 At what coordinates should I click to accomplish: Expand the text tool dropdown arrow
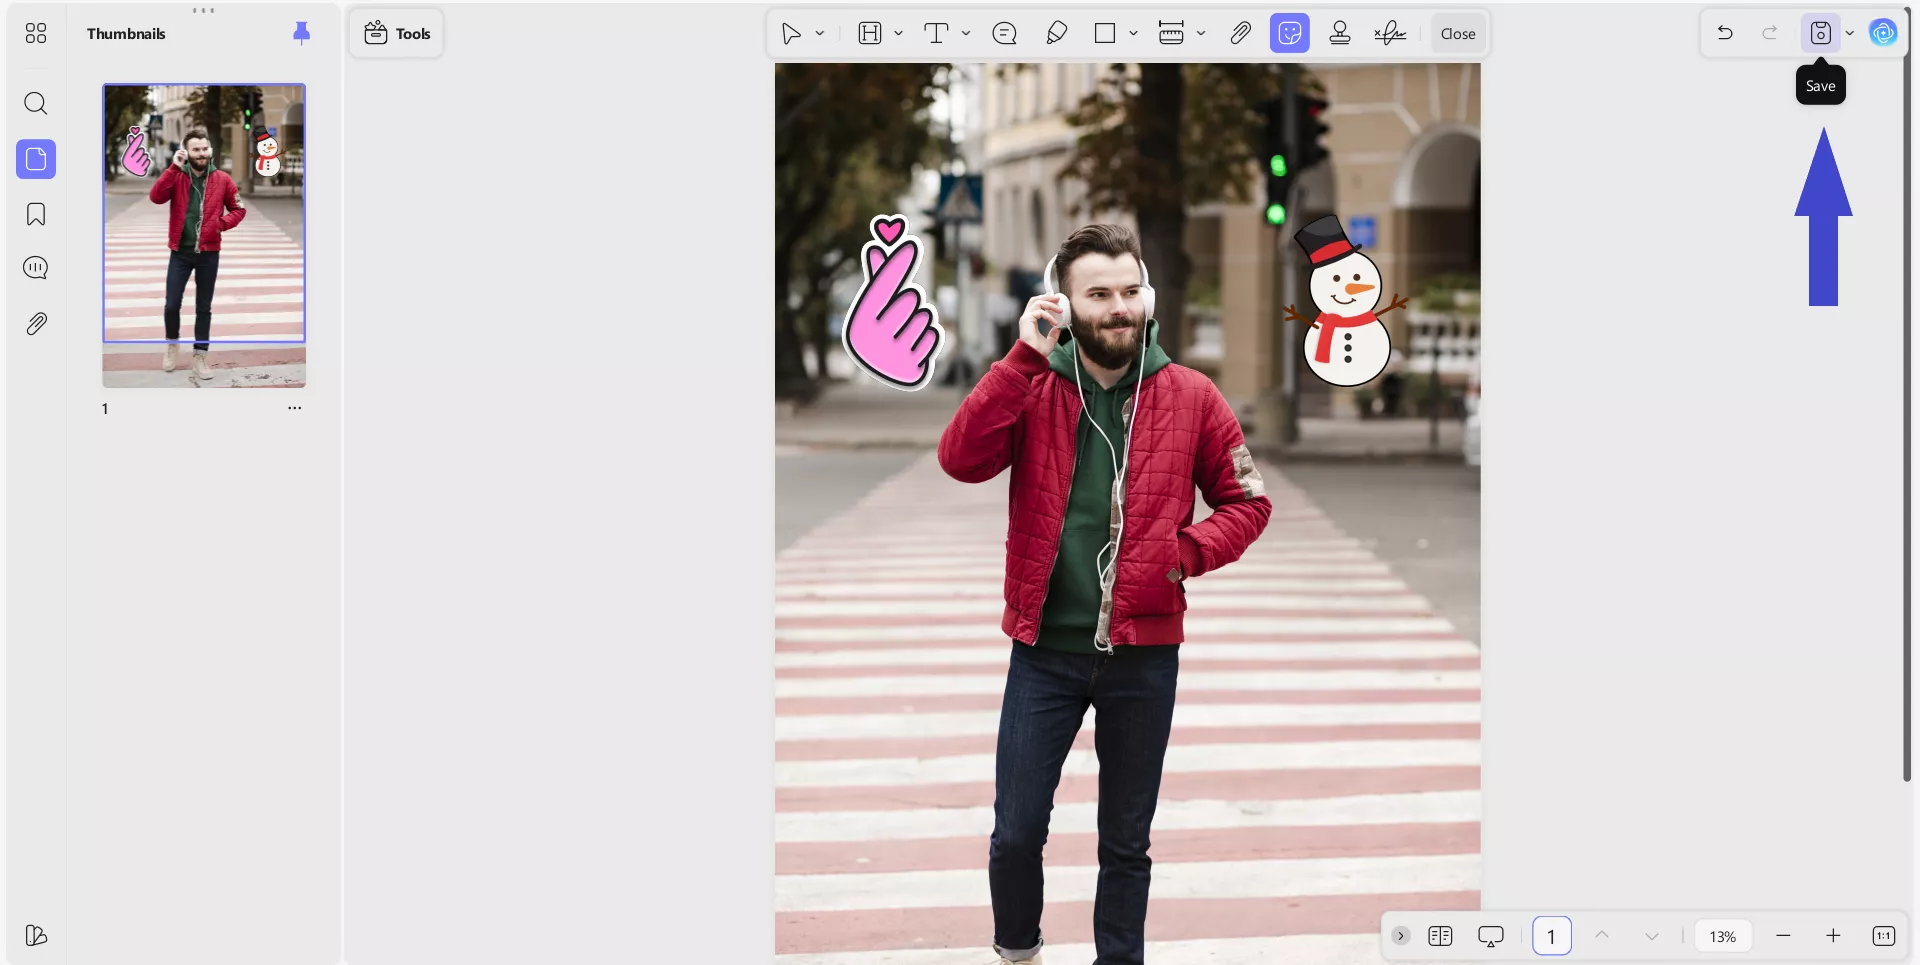pyautogui.click(x=966, y=34)
